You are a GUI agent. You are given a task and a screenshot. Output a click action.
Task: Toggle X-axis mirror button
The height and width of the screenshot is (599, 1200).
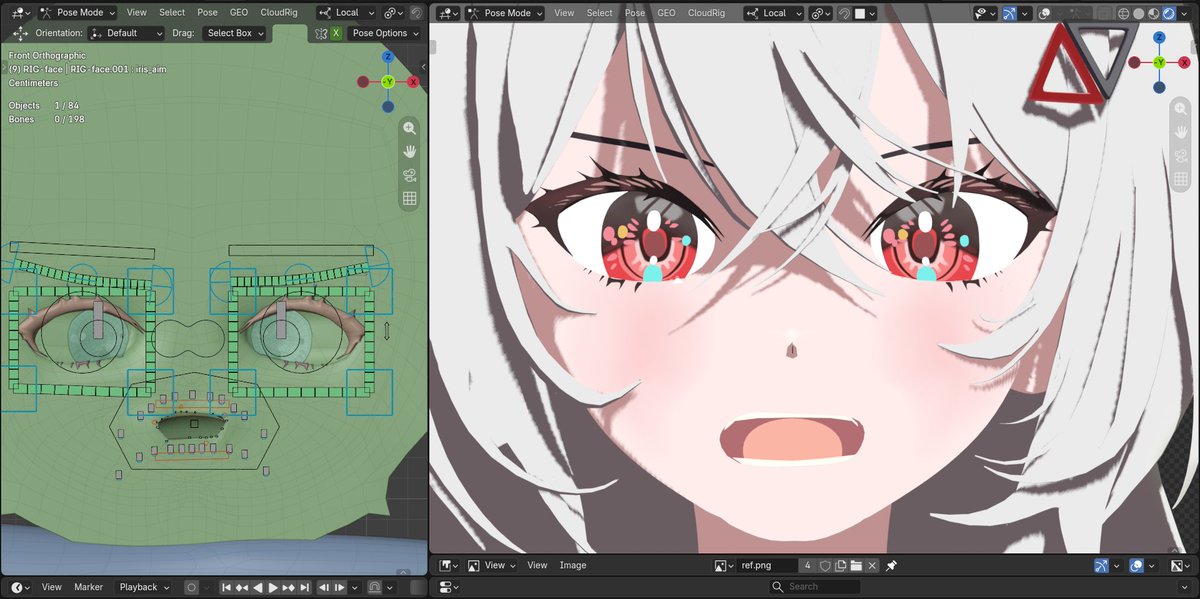tap(336, 33)
